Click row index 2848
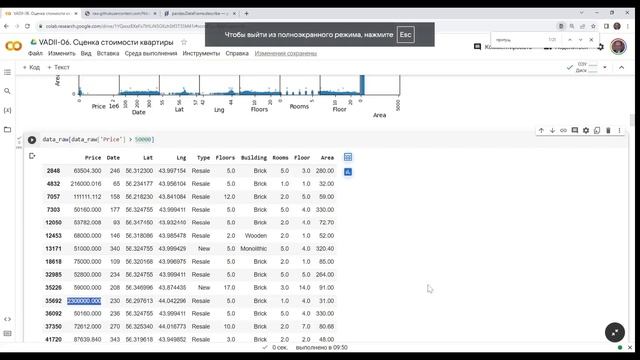 (53, 171)
